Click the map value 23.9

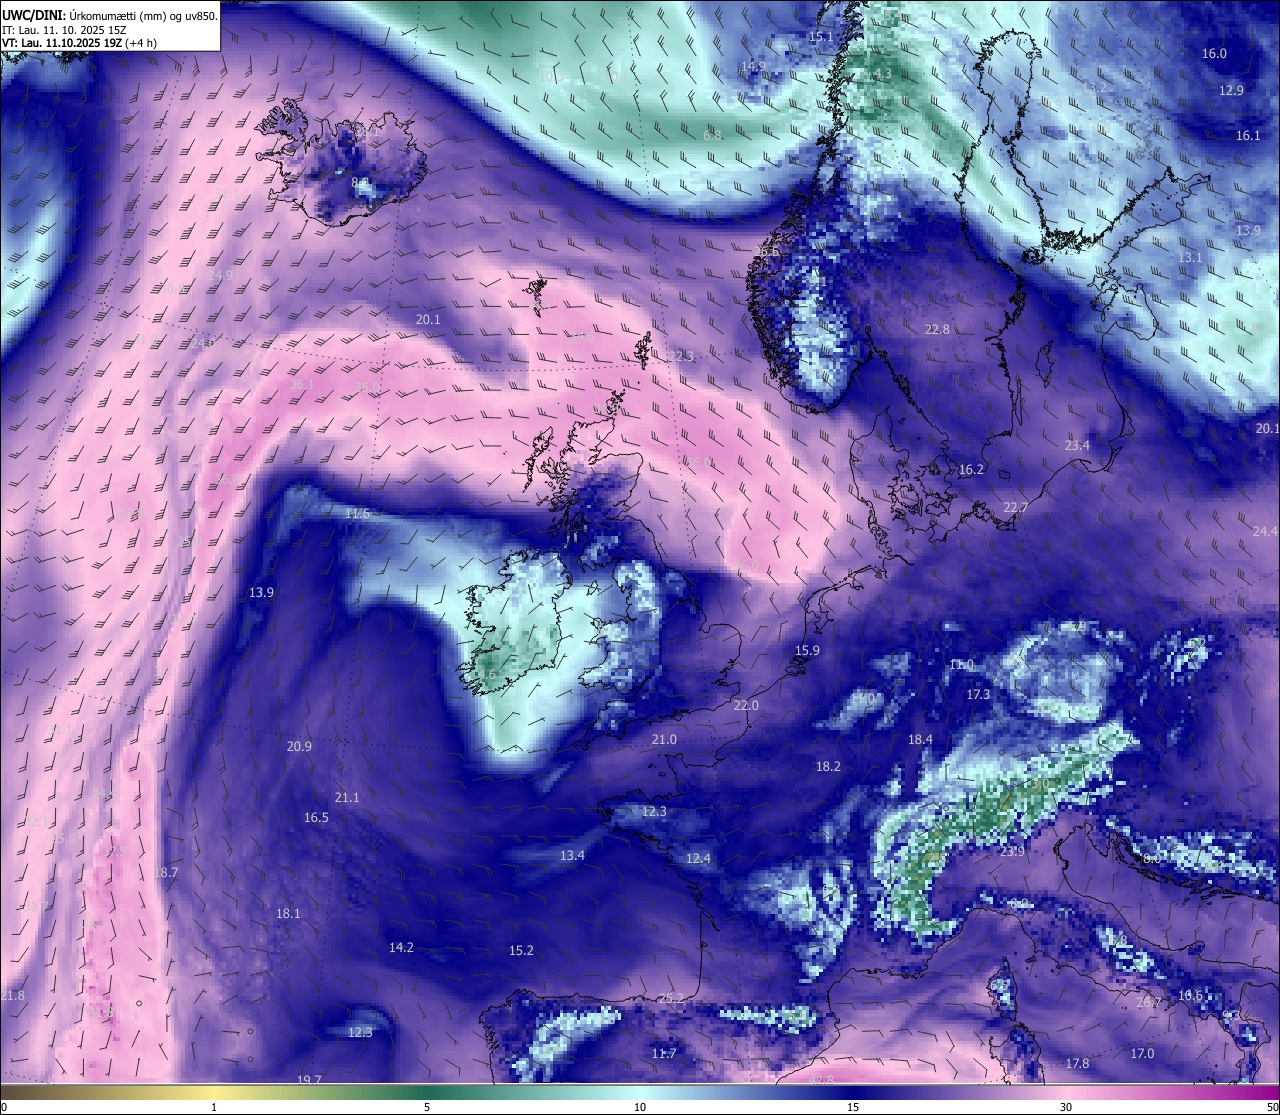pyautogui.click(x=1012, y=852)
